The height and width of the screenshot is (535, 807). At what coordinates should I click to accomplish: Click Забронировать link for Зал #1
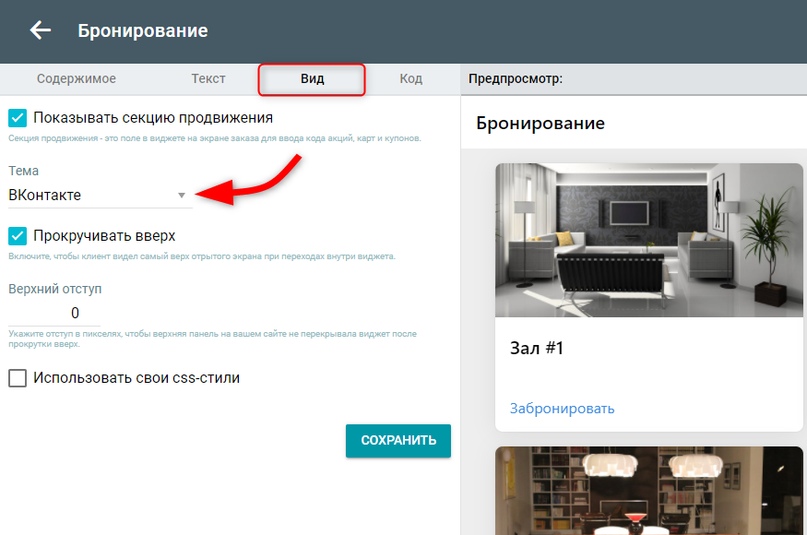pyautogui.click(x=562, y=408)
